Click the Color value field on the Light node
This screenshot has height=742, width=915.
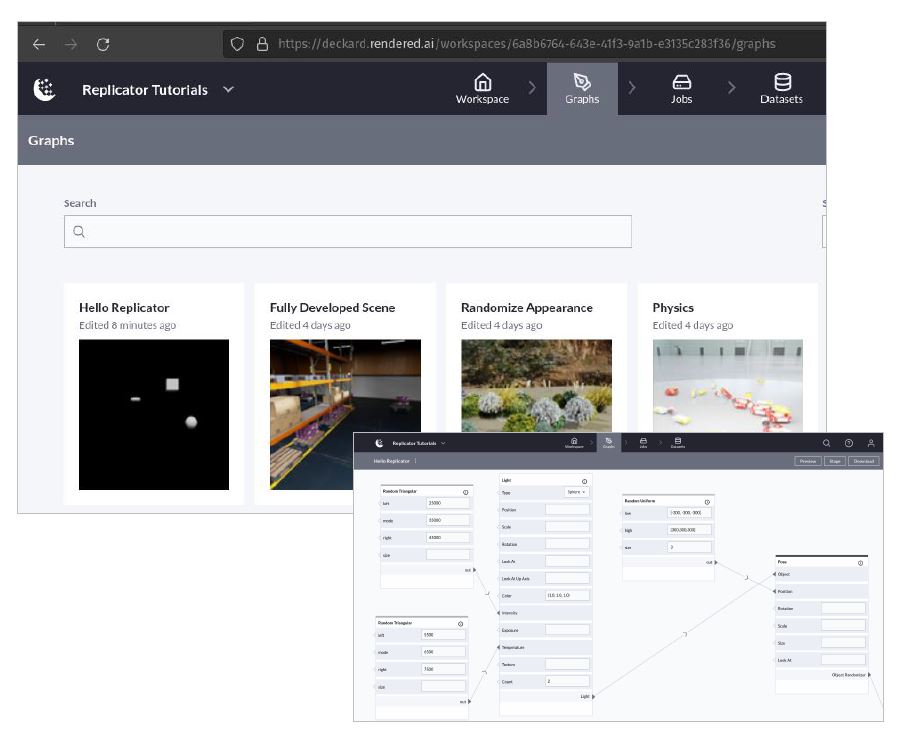[567, 596]
